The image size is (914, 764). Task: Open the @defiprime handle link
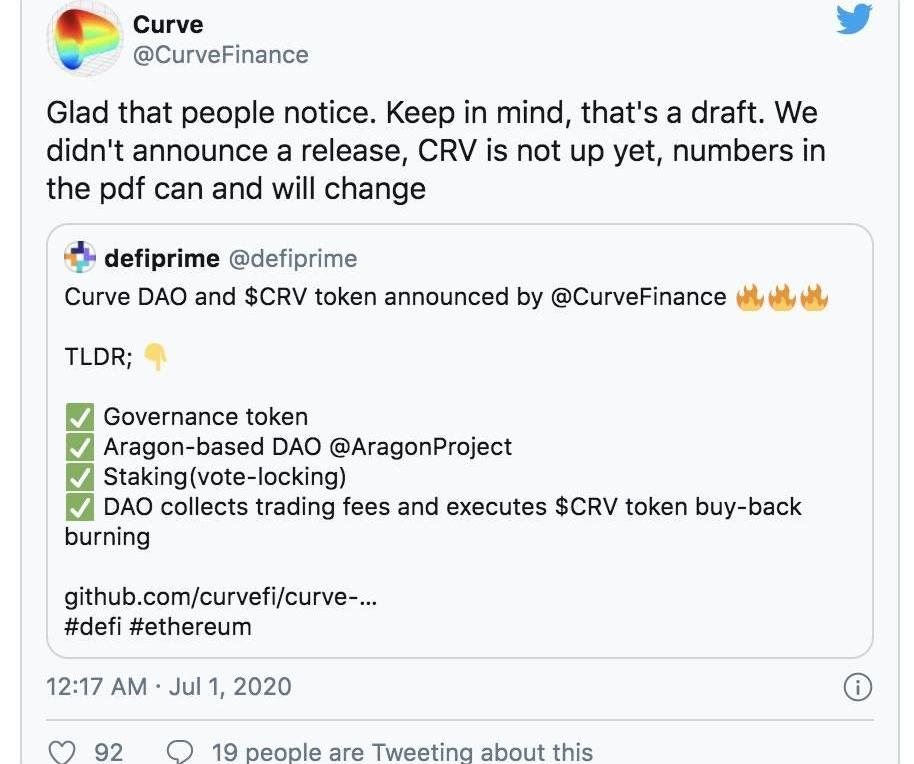point(293,259)
